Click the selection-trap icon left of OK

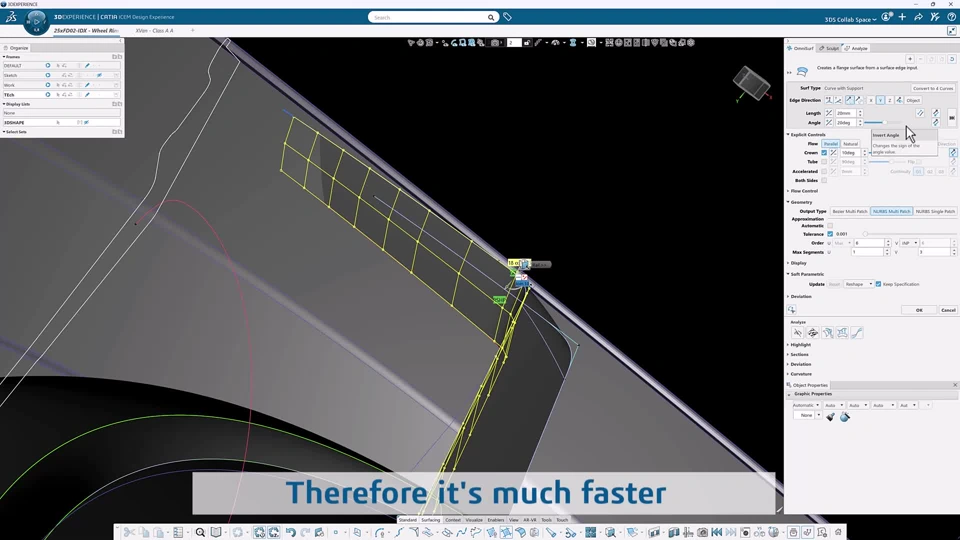[x=792, y=310]
